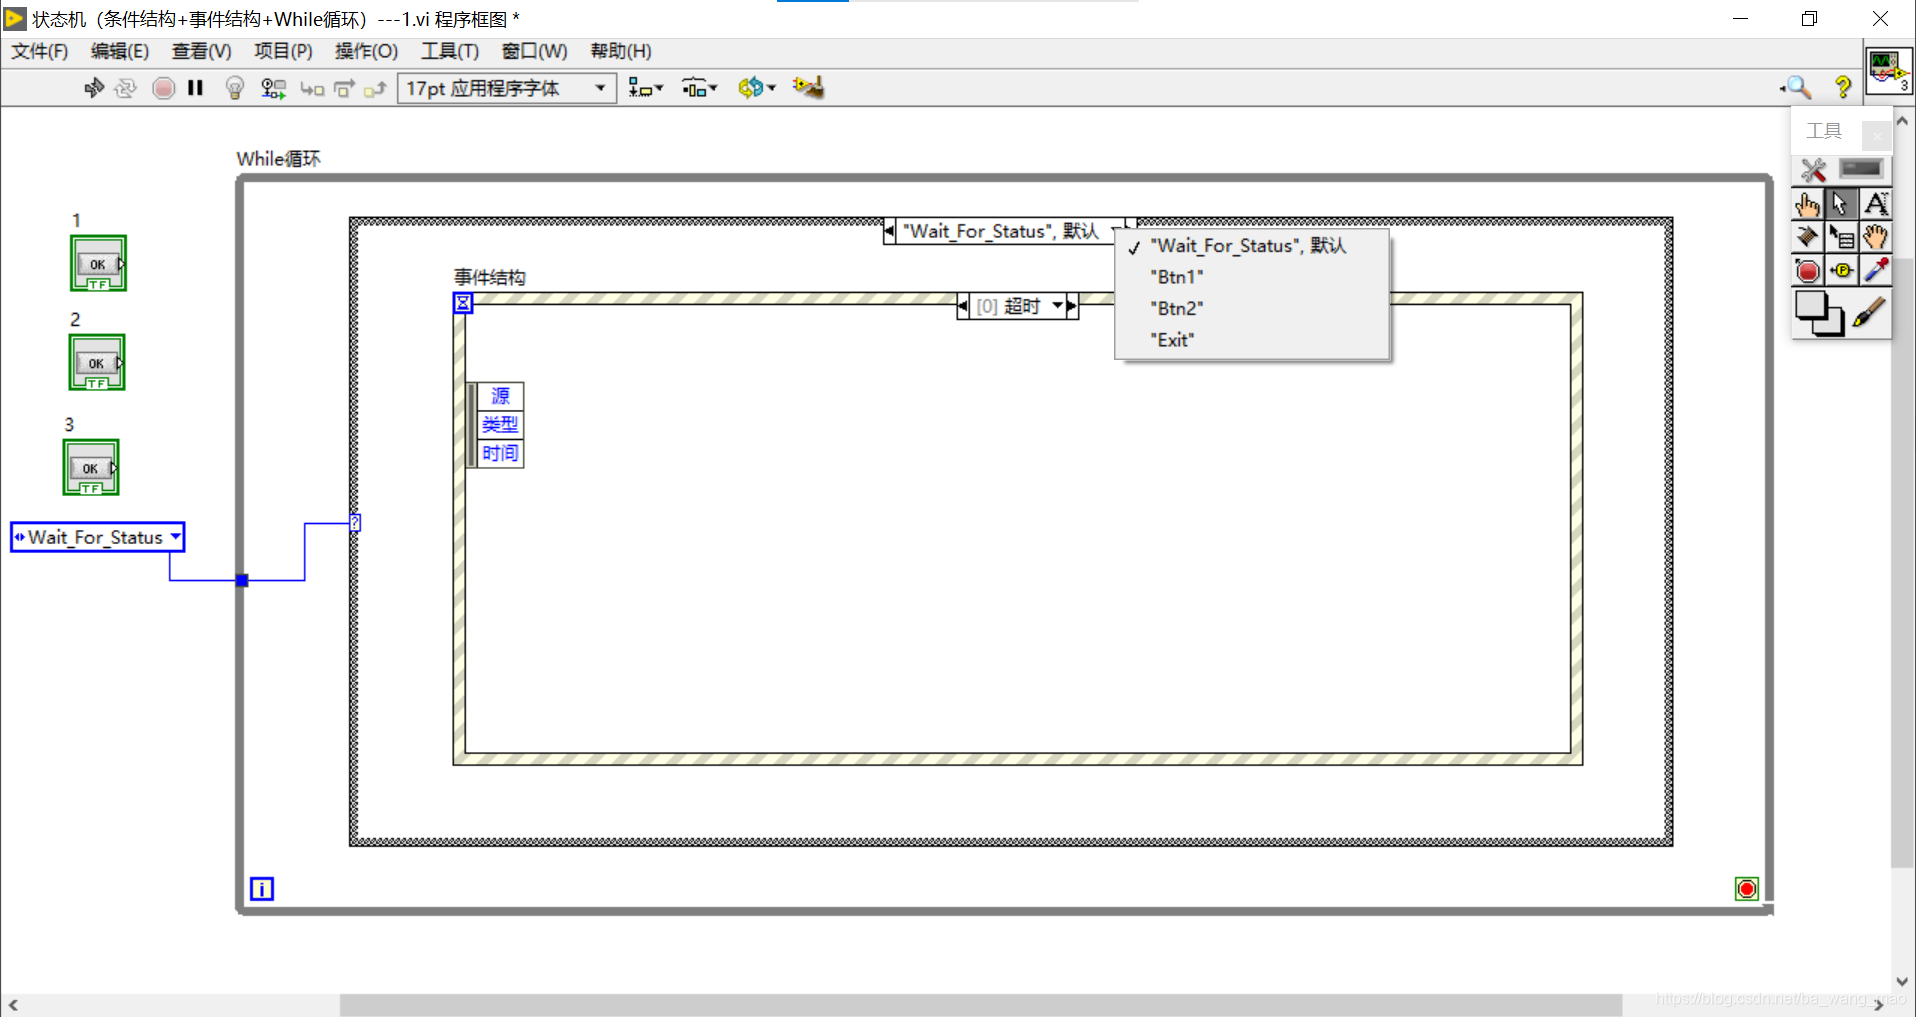Select "Exit" case from the list
1916x1017 pixels.
(1252, 340)
